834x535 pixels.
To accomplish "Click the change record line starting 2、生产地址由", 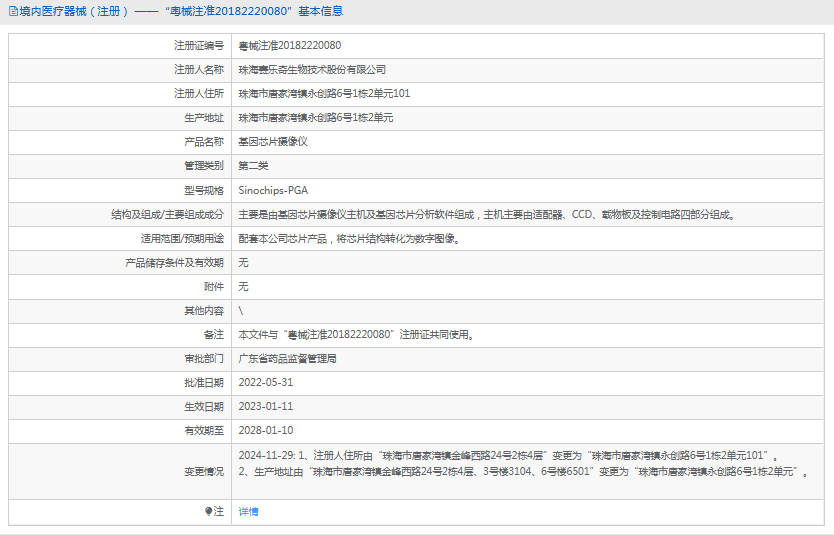I will 524,472.
